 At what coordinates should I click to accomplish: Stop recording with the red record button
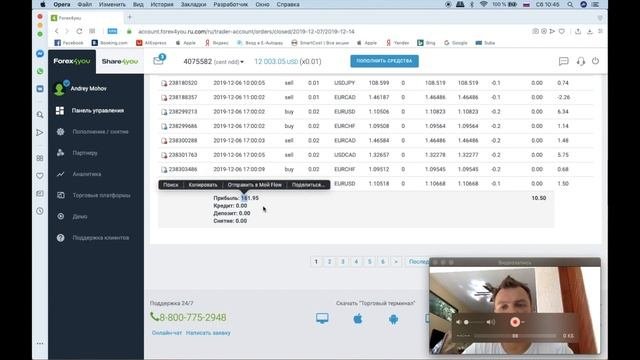click(515, 322)
